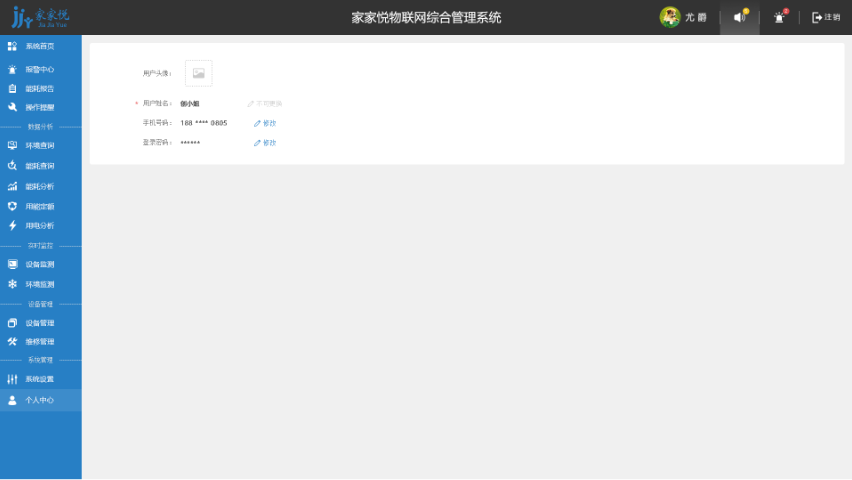Open 系统设置 sliders menu item

40,379
